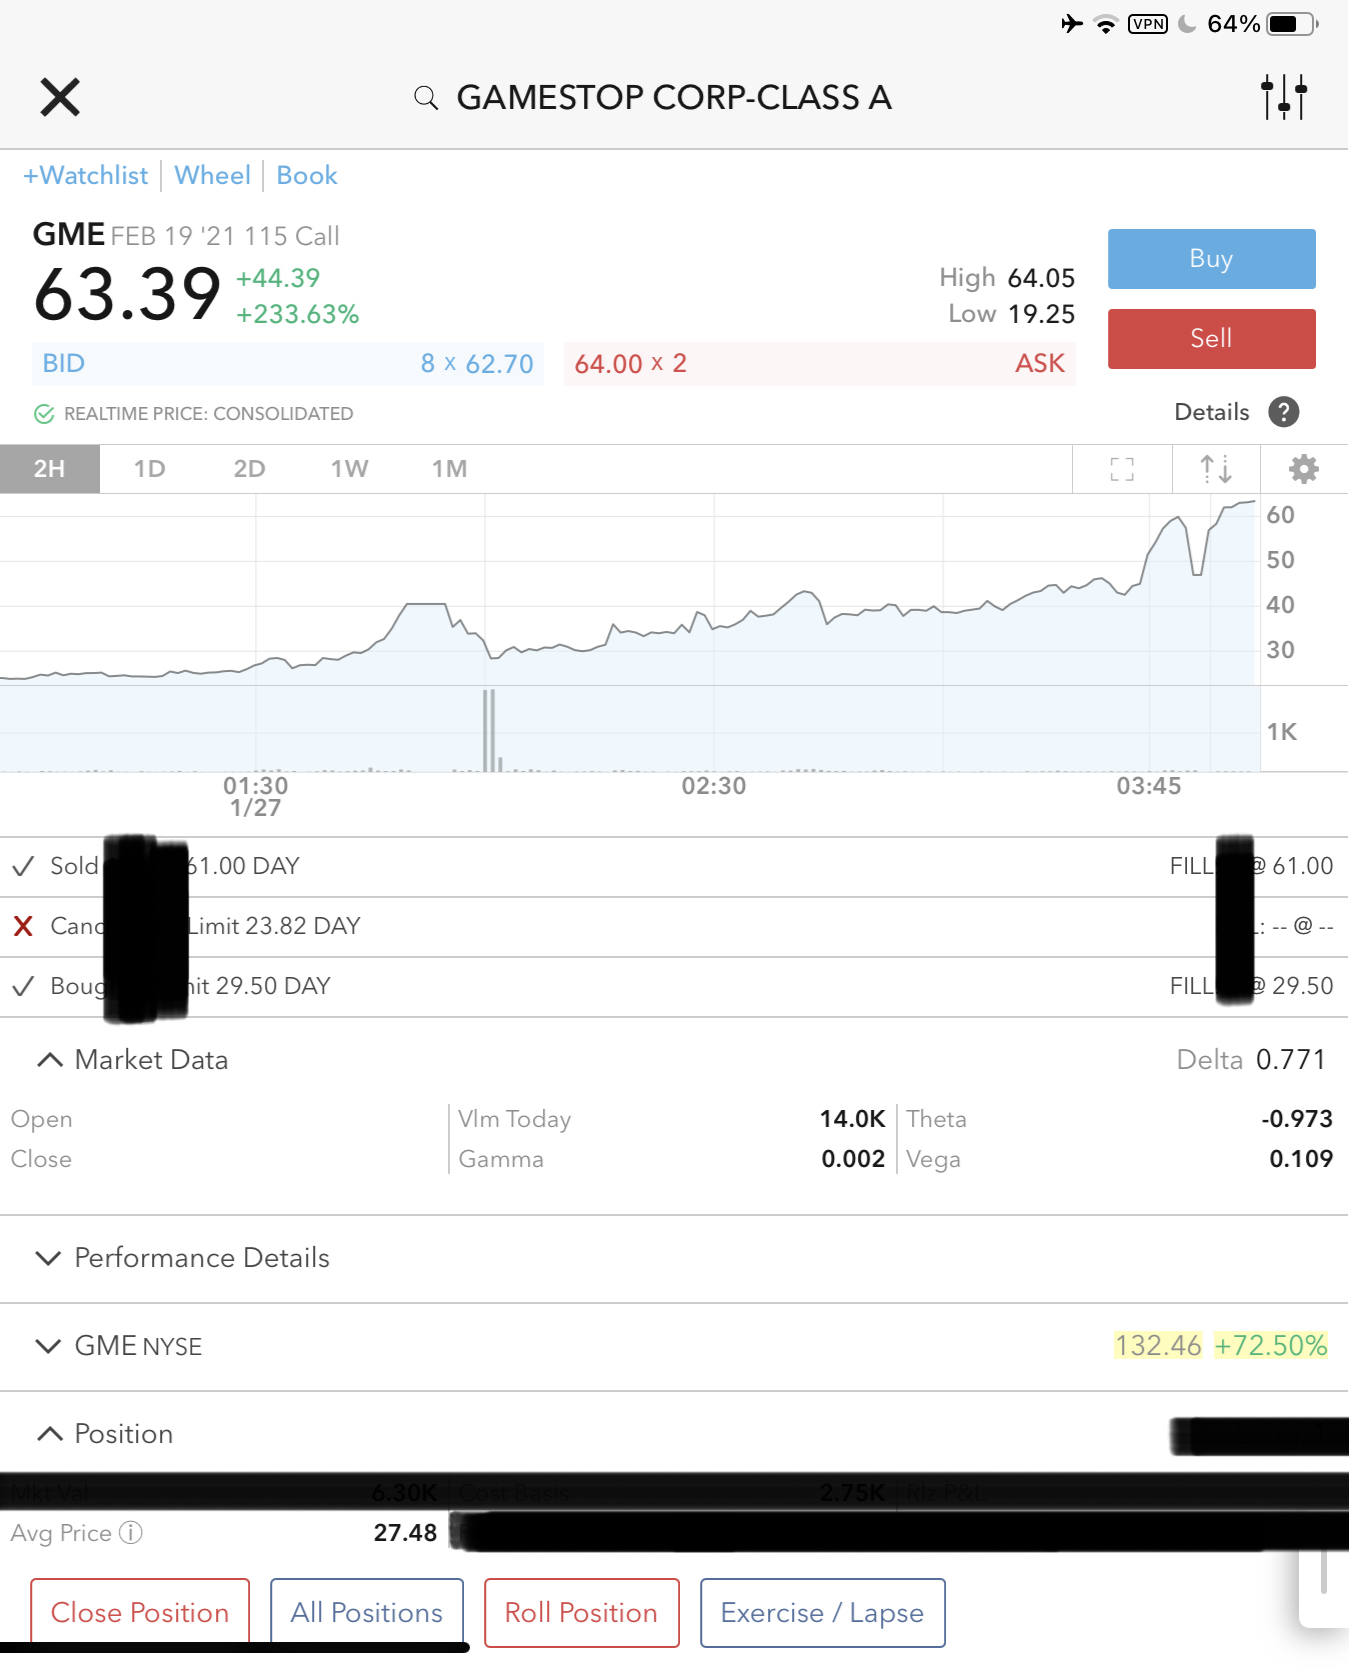Click the Close Position button
Image resolution: width=1349 pixels, height=1668 pixels.
(140, 1612)
